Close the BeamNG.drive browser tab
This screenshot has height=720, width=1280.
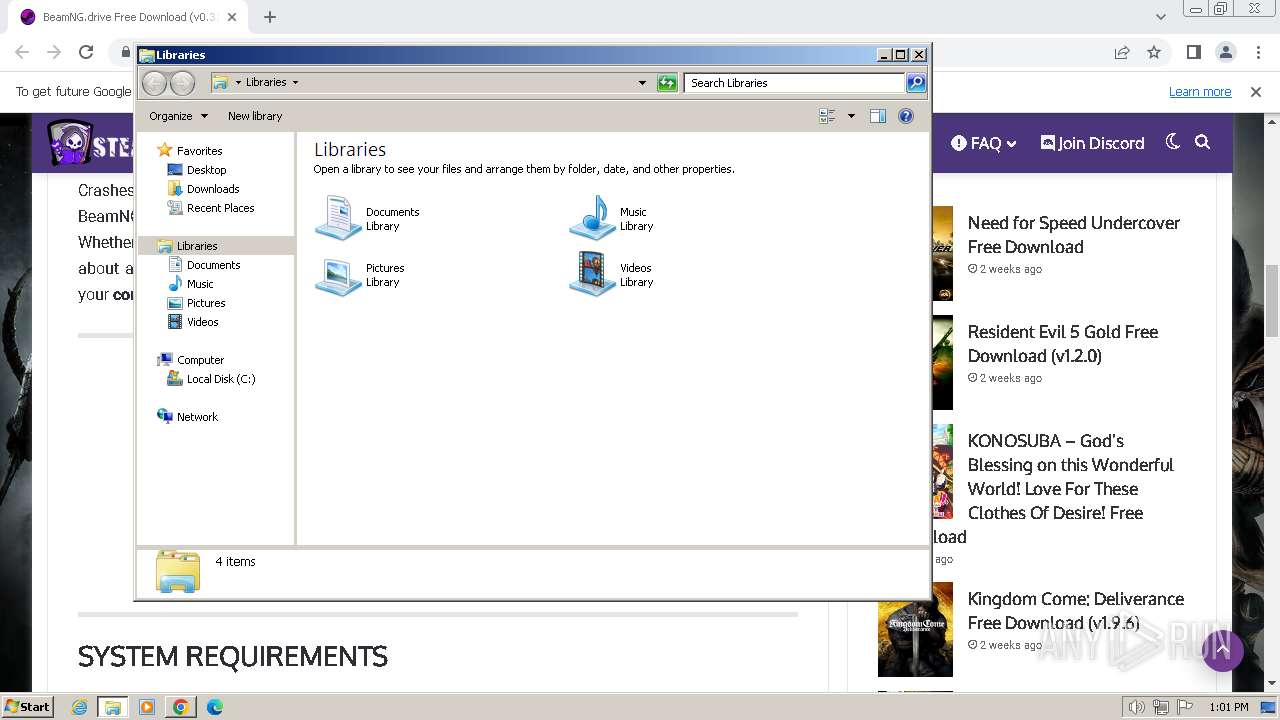point(232,17)
